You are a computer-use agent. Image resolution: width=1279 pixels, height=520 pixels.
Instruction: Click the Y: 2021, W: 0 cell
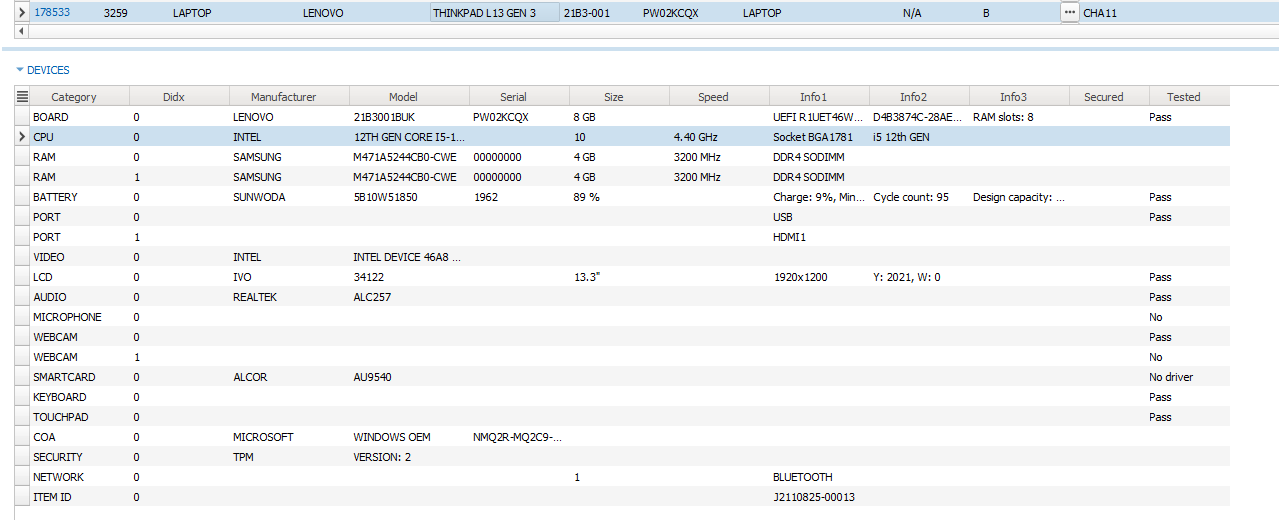pyautogui.click(x=920, y=277)
